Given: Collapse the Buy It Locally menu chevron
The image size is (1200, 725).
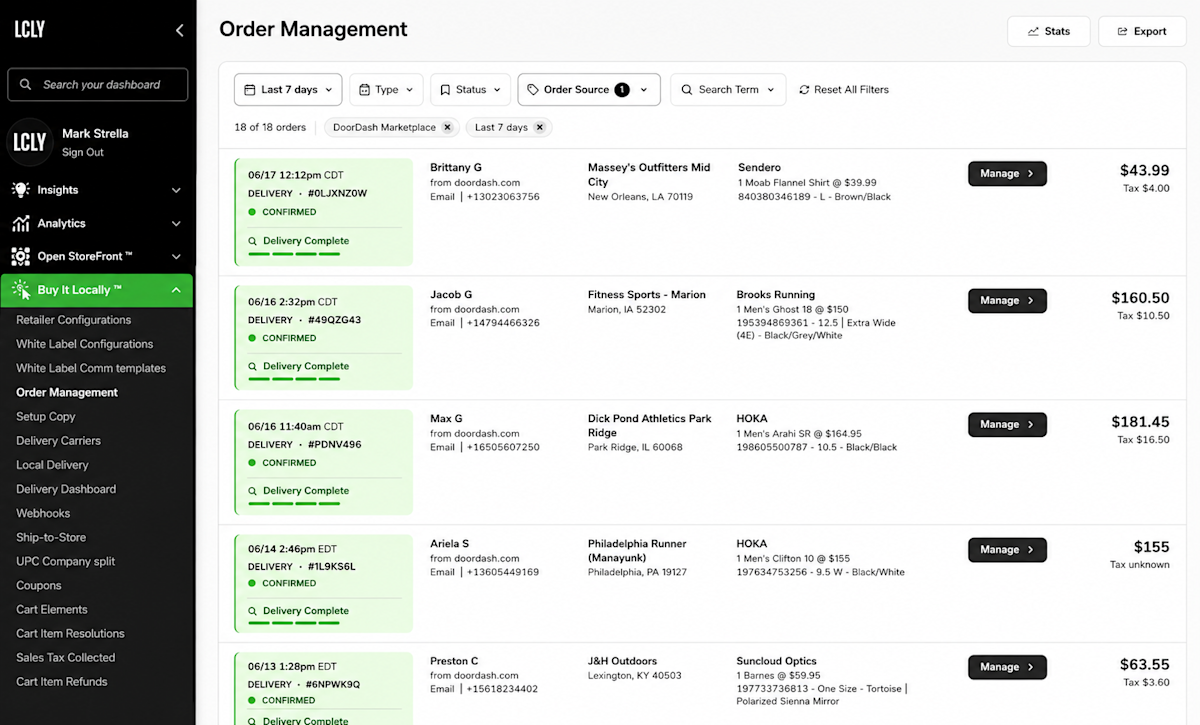Looking at the screenshot, I should 176,290.
